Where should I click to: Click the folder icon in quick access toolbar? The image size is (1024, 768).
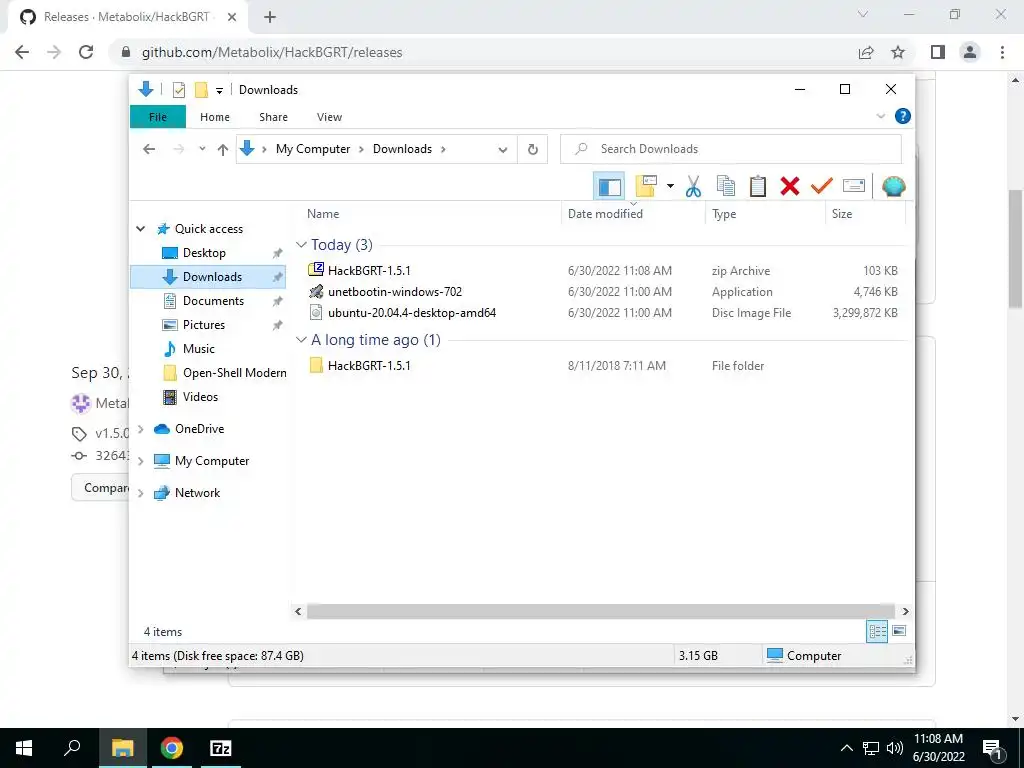[x=201, y=90]
